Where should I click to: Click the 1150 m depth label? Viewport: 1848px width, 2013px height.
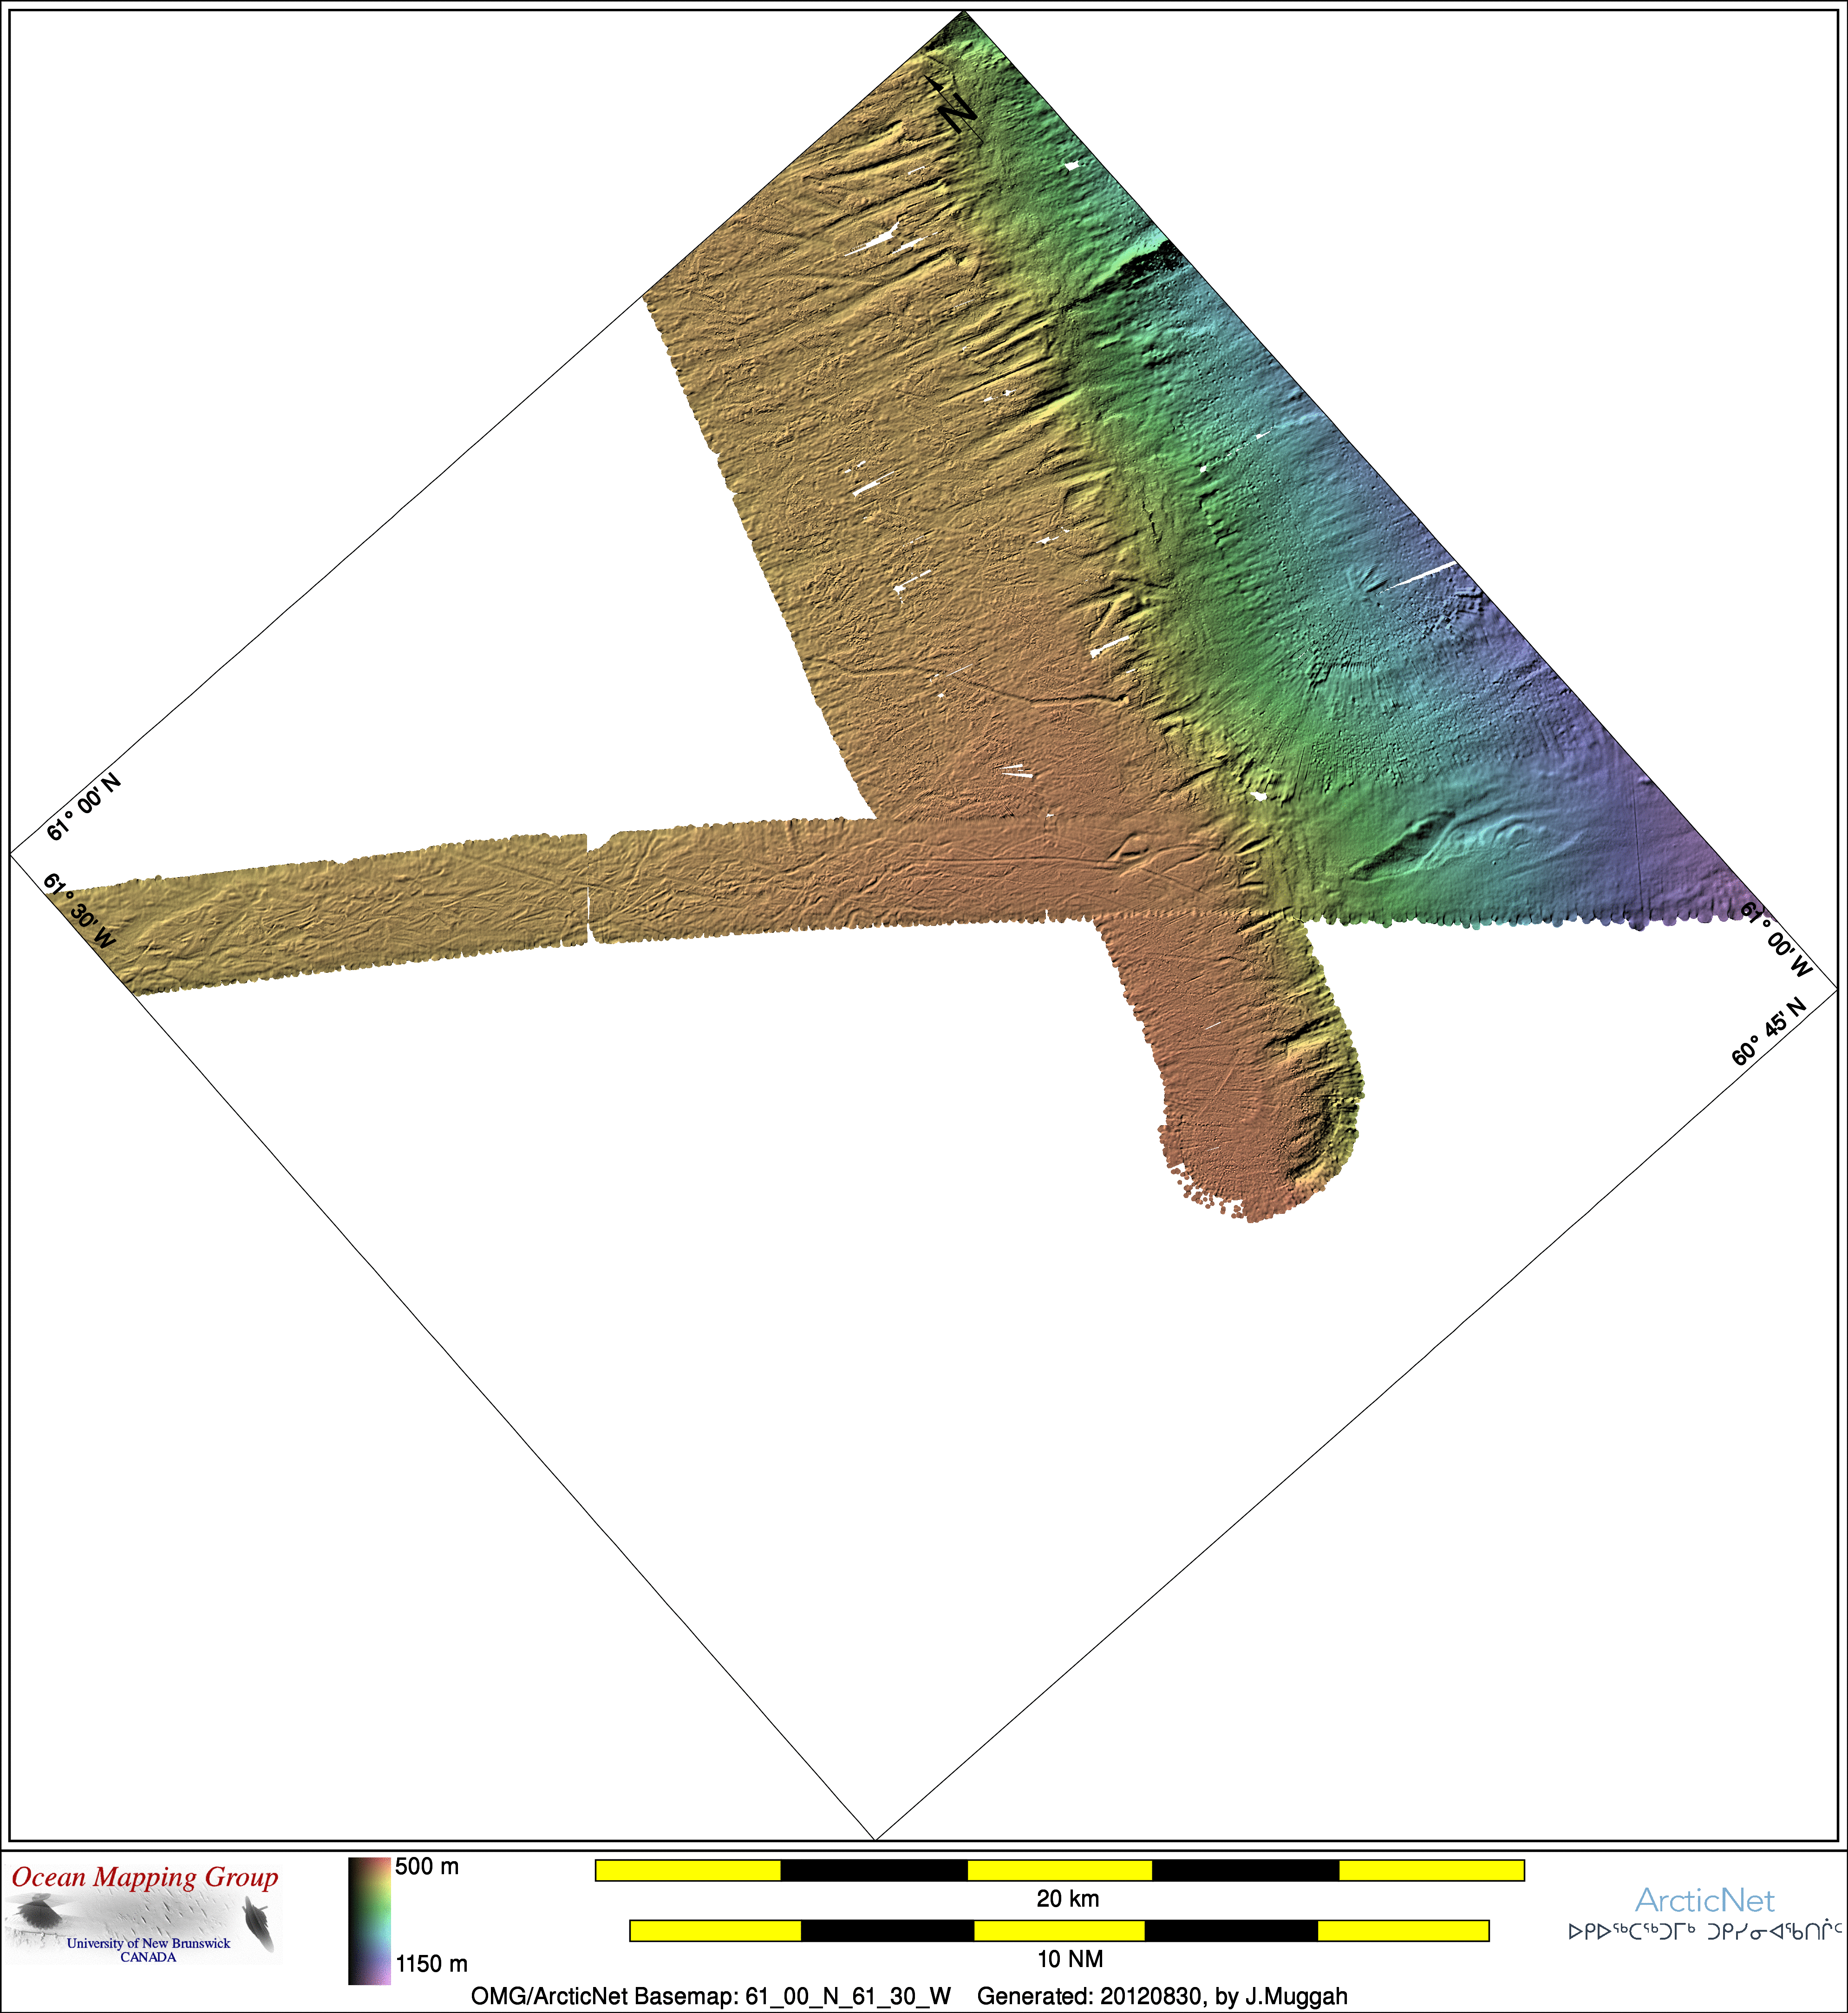click(431, 1964)
